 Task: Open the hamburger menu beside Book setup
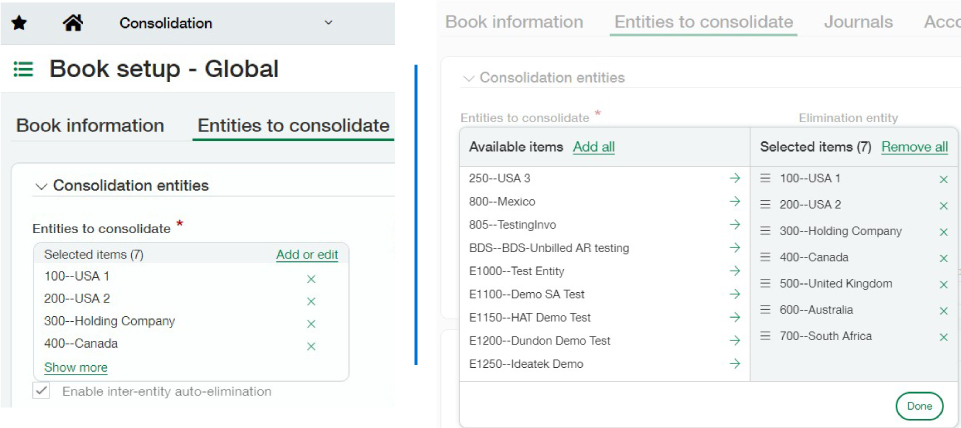point(23,69)
